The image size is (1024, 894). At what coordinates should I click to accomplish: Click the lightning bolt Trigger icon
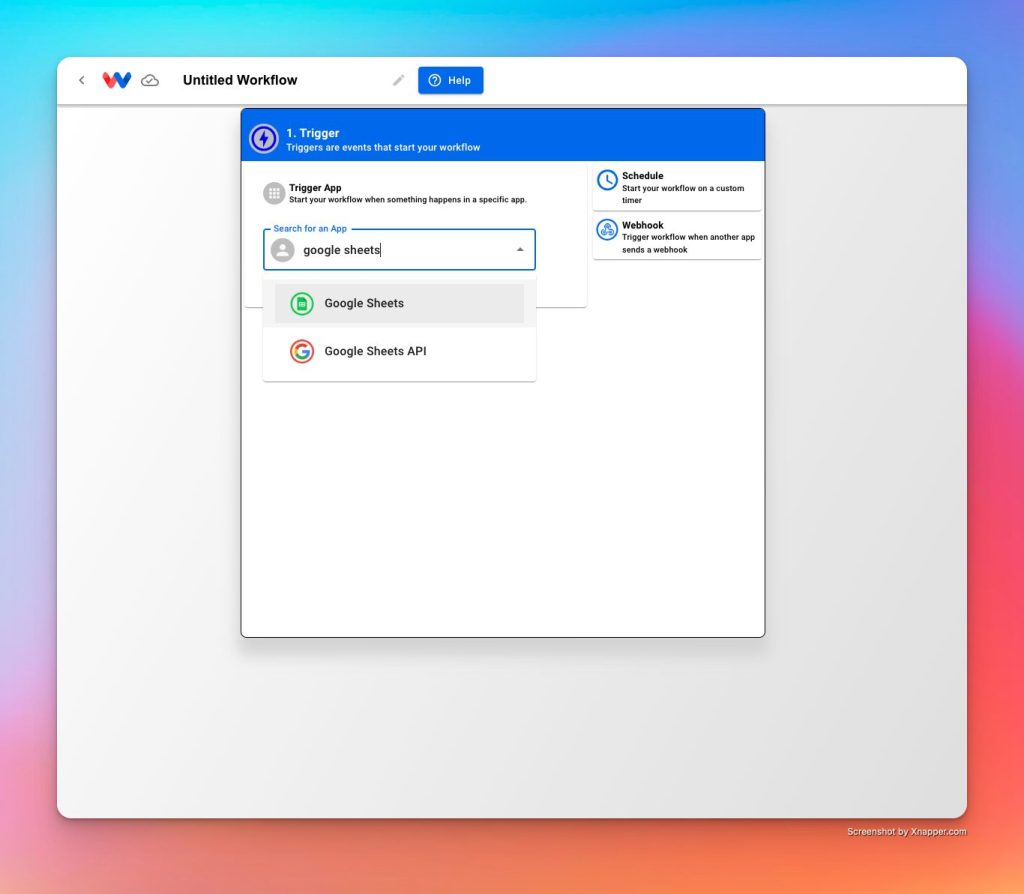264,138
